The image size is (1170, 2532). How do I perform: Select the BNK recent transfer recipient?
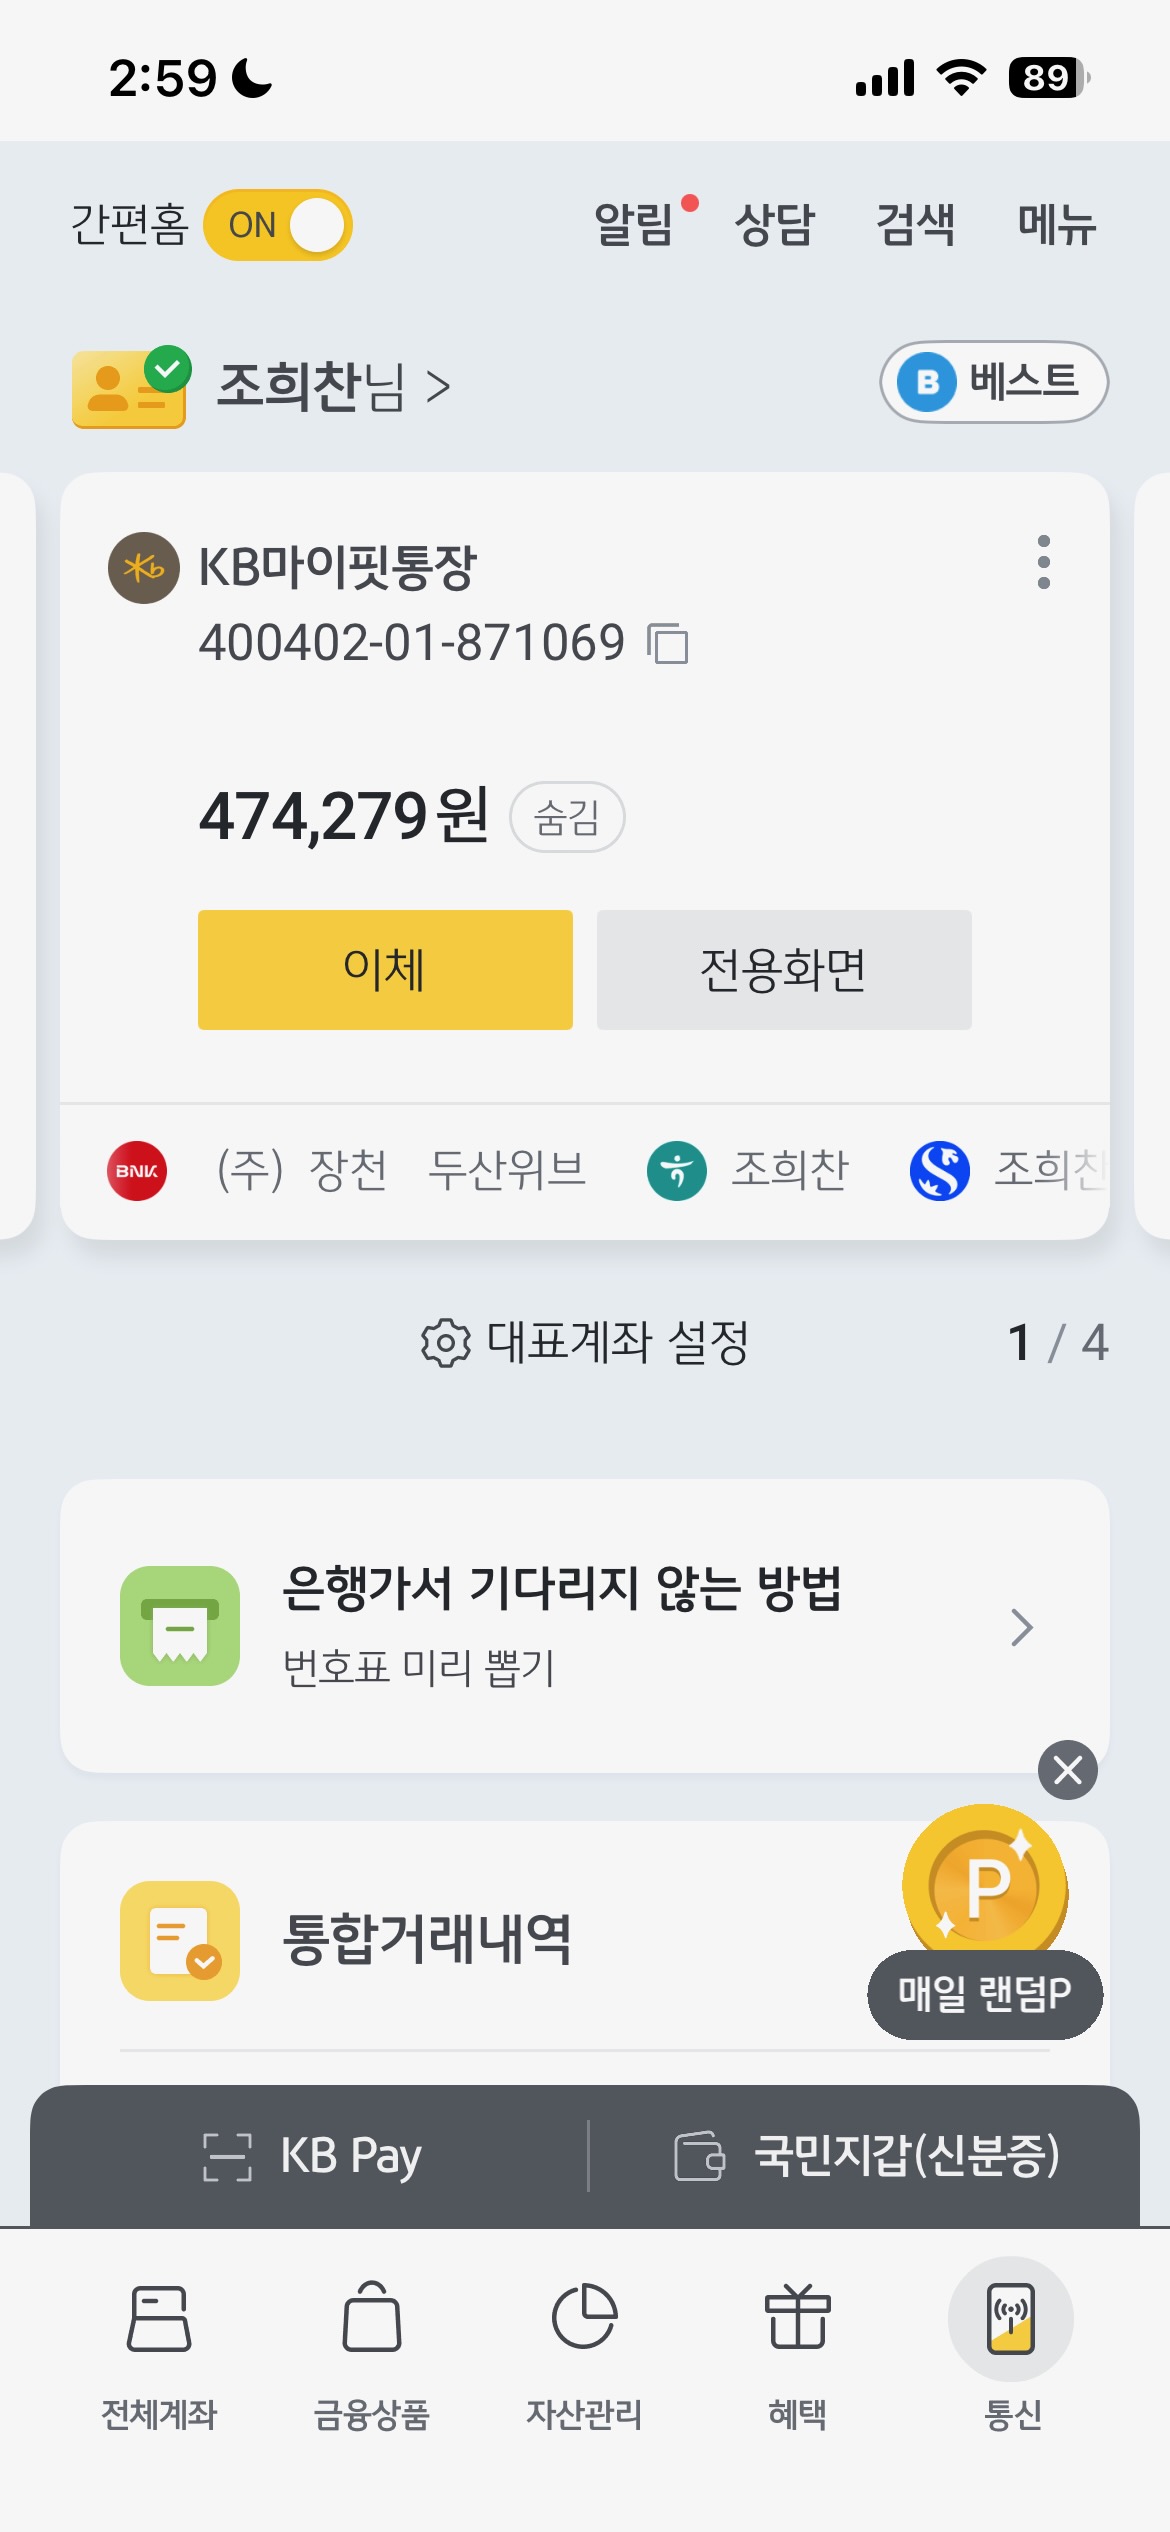click(x=137, y=1170)
